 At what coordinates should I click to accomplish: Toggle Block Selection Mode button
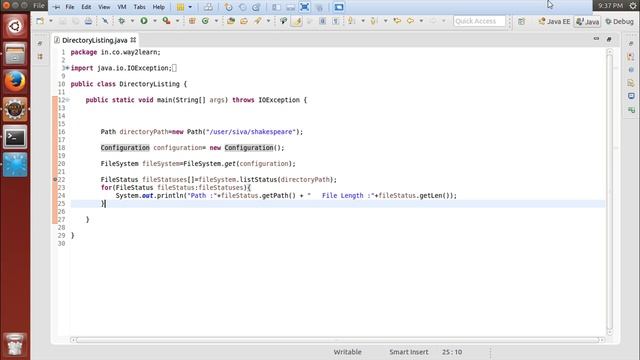coord(322,21)
